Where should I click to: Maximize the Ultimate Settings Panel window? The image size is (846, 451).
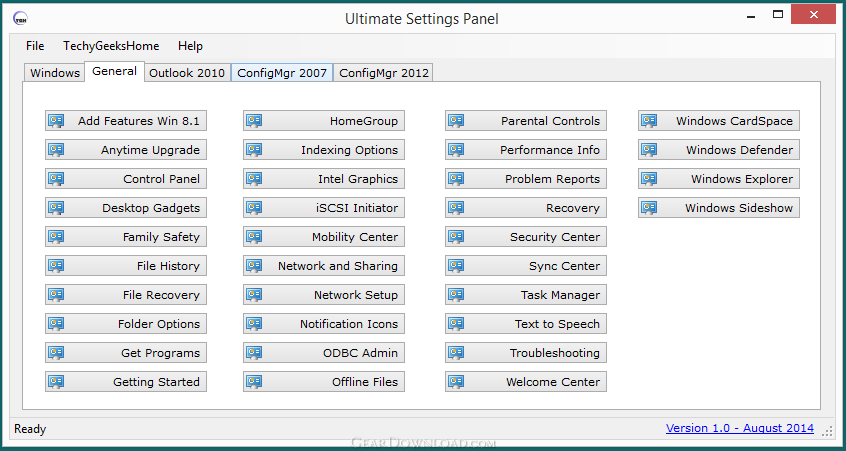(777, 15)
